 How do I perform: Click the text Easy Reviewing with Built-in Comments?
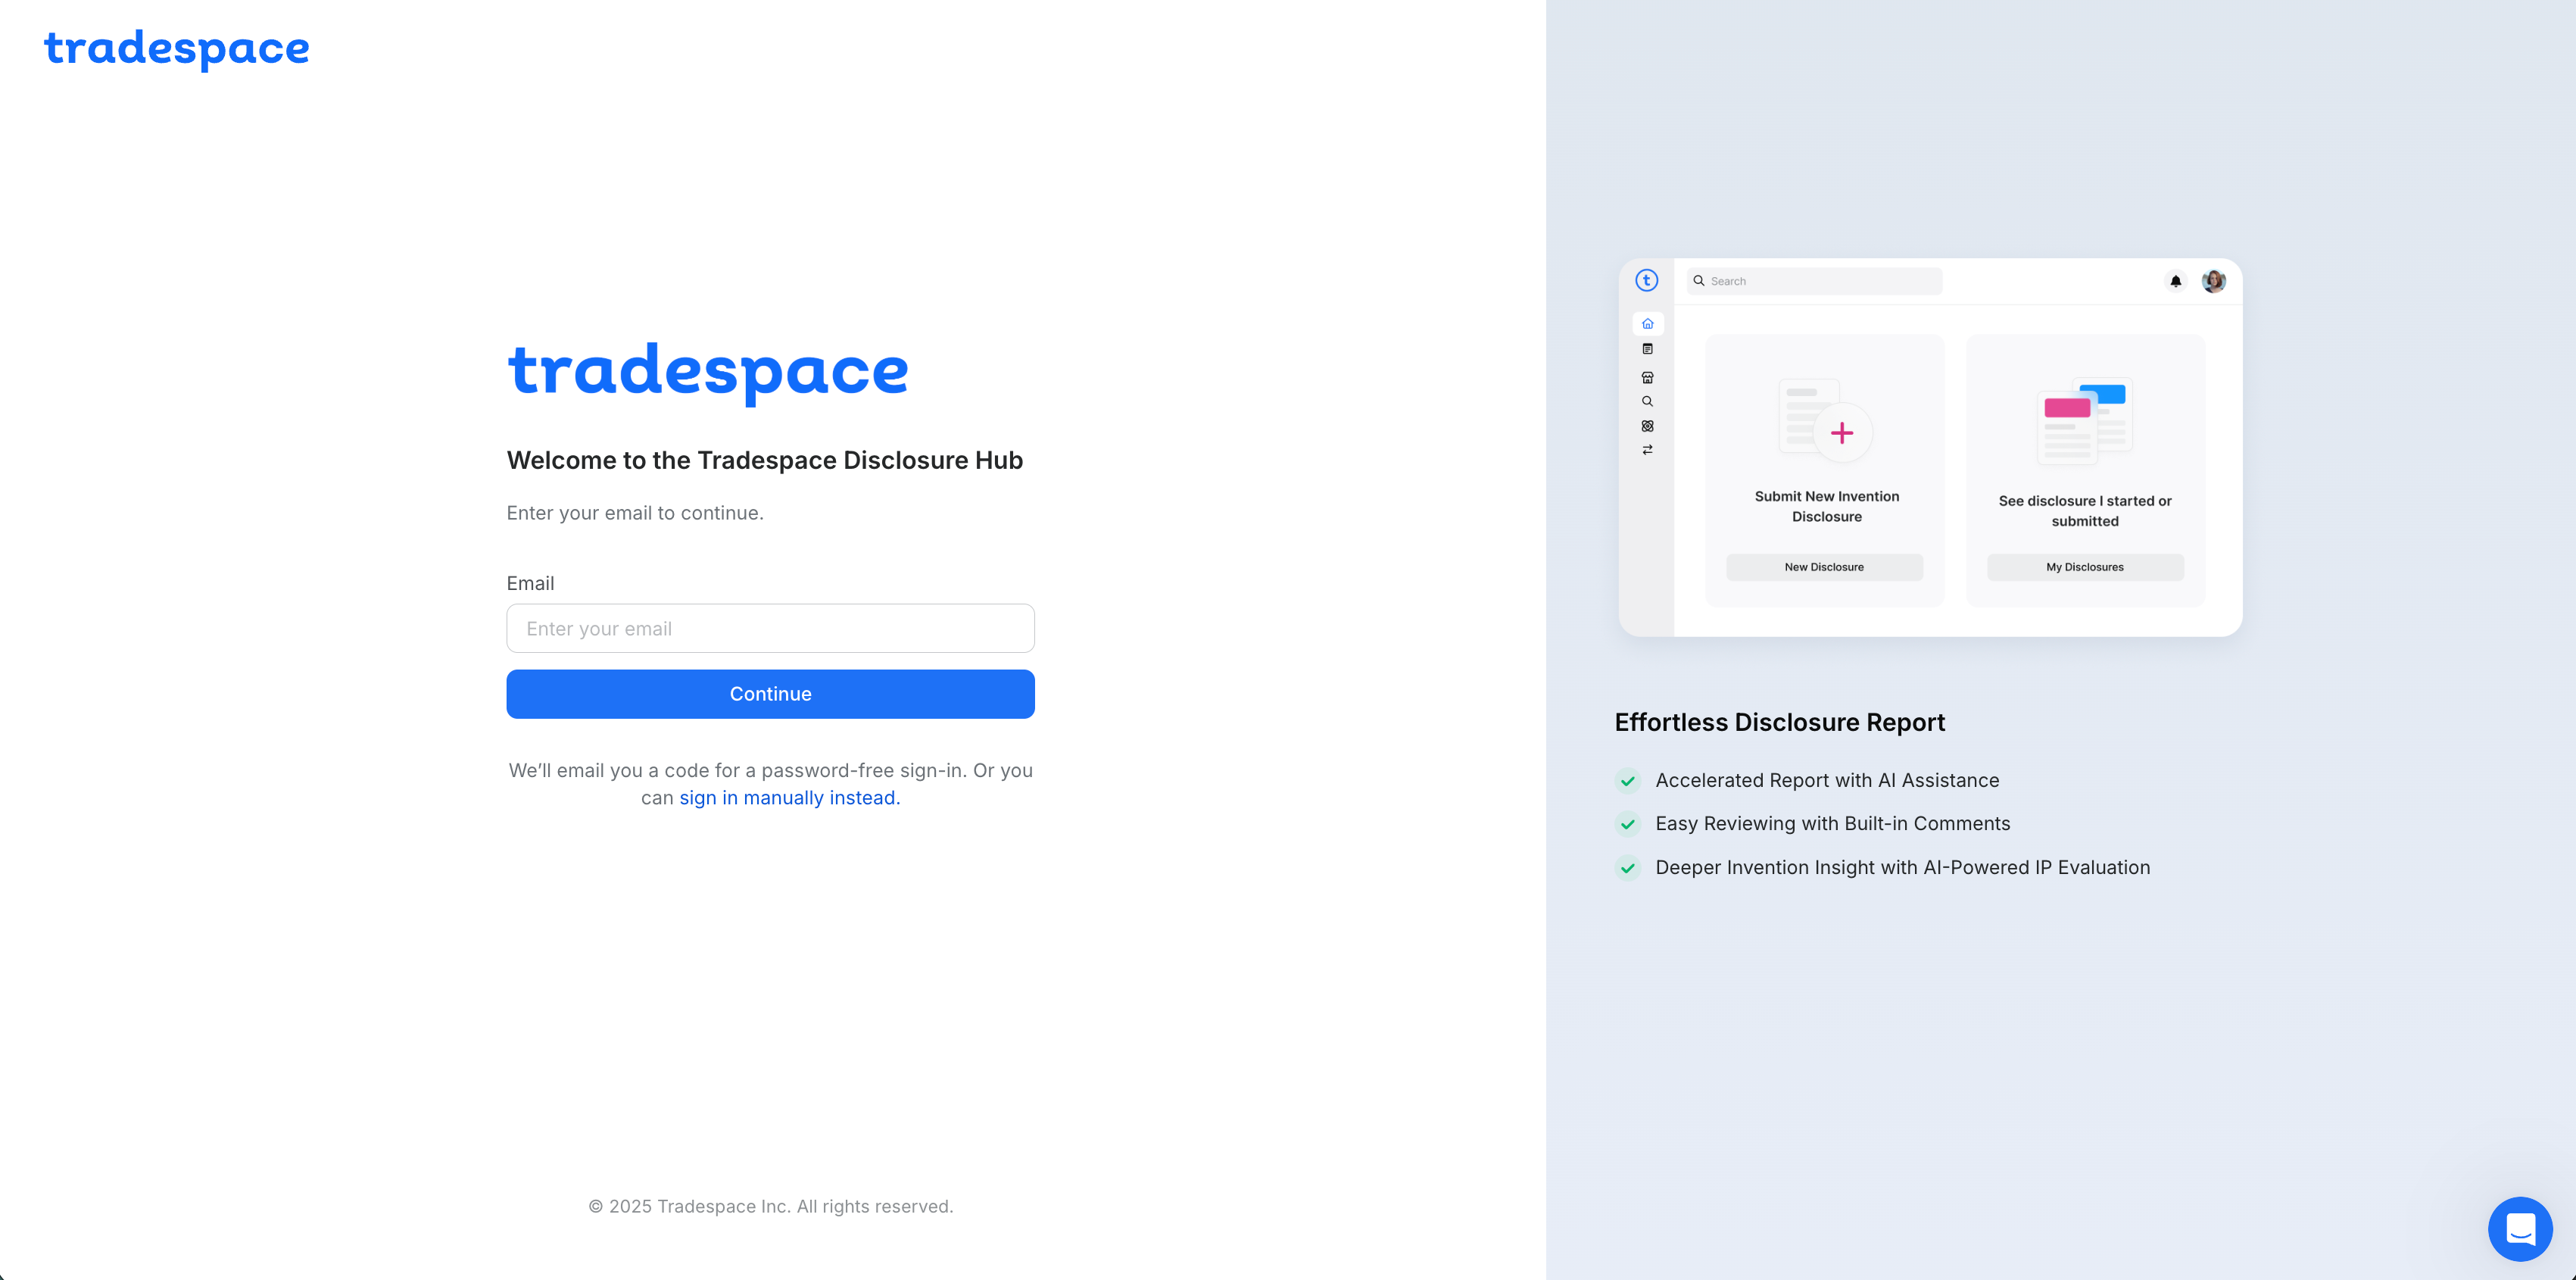pyautogui.click(x=1832, y=824)
